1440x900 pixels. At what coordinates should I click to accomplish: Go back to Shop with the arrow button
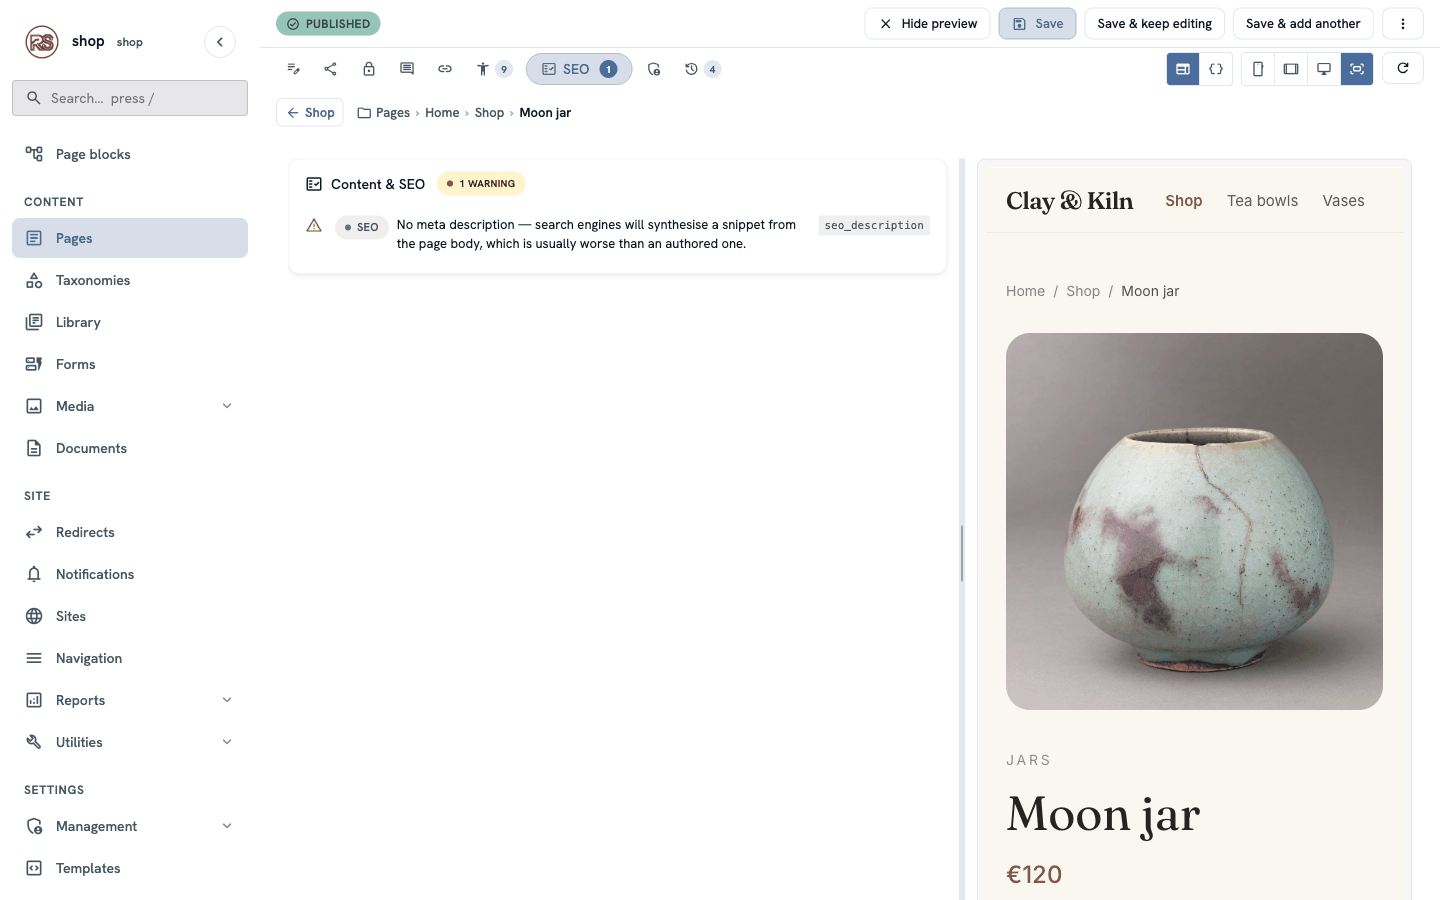point(310,113)
